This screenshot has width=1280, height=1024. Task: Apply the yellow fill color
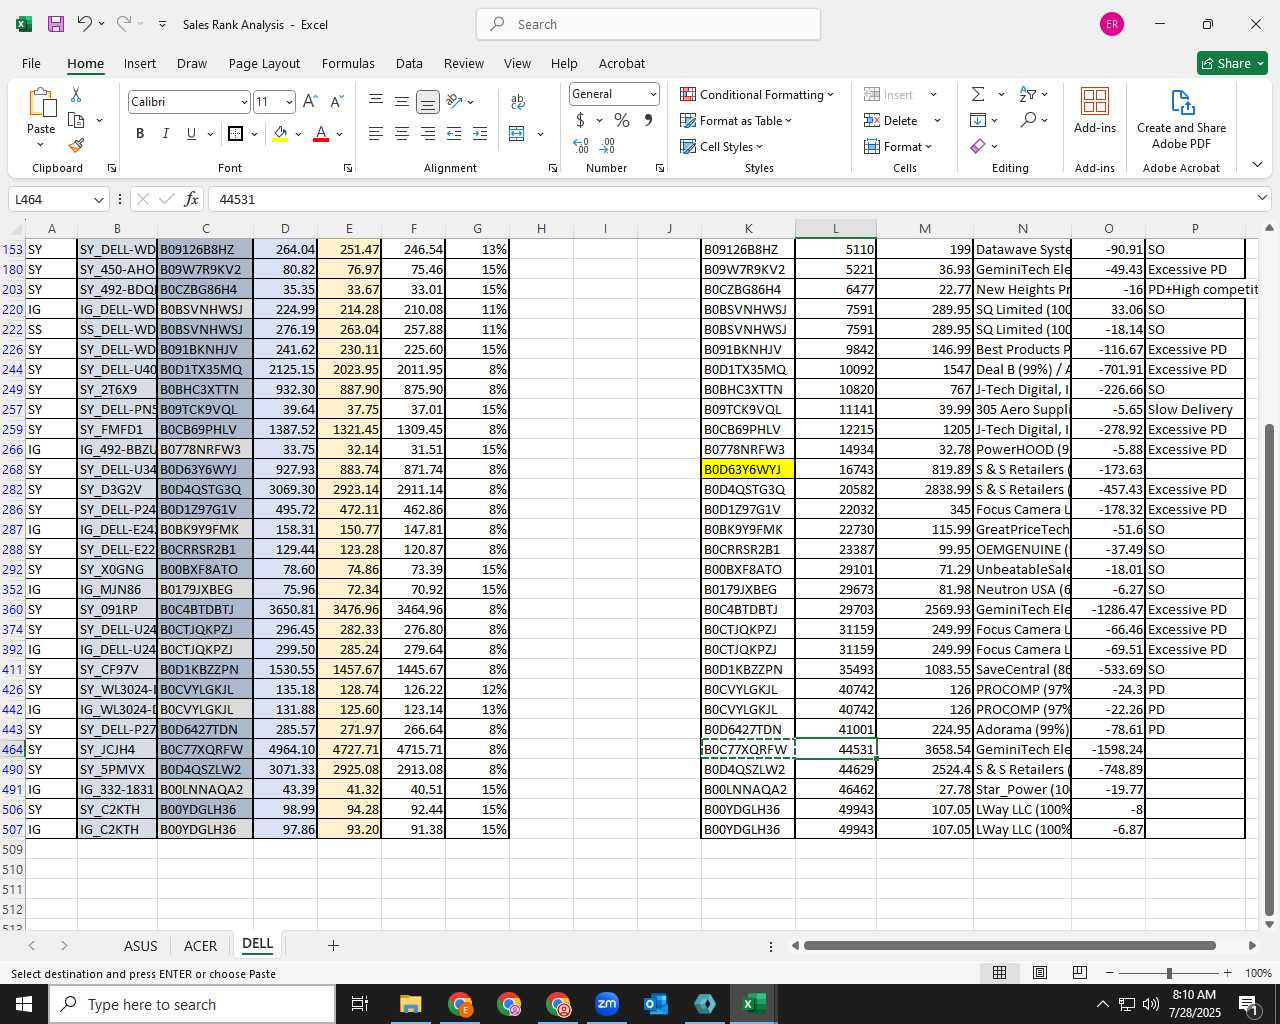coord(280,134)
